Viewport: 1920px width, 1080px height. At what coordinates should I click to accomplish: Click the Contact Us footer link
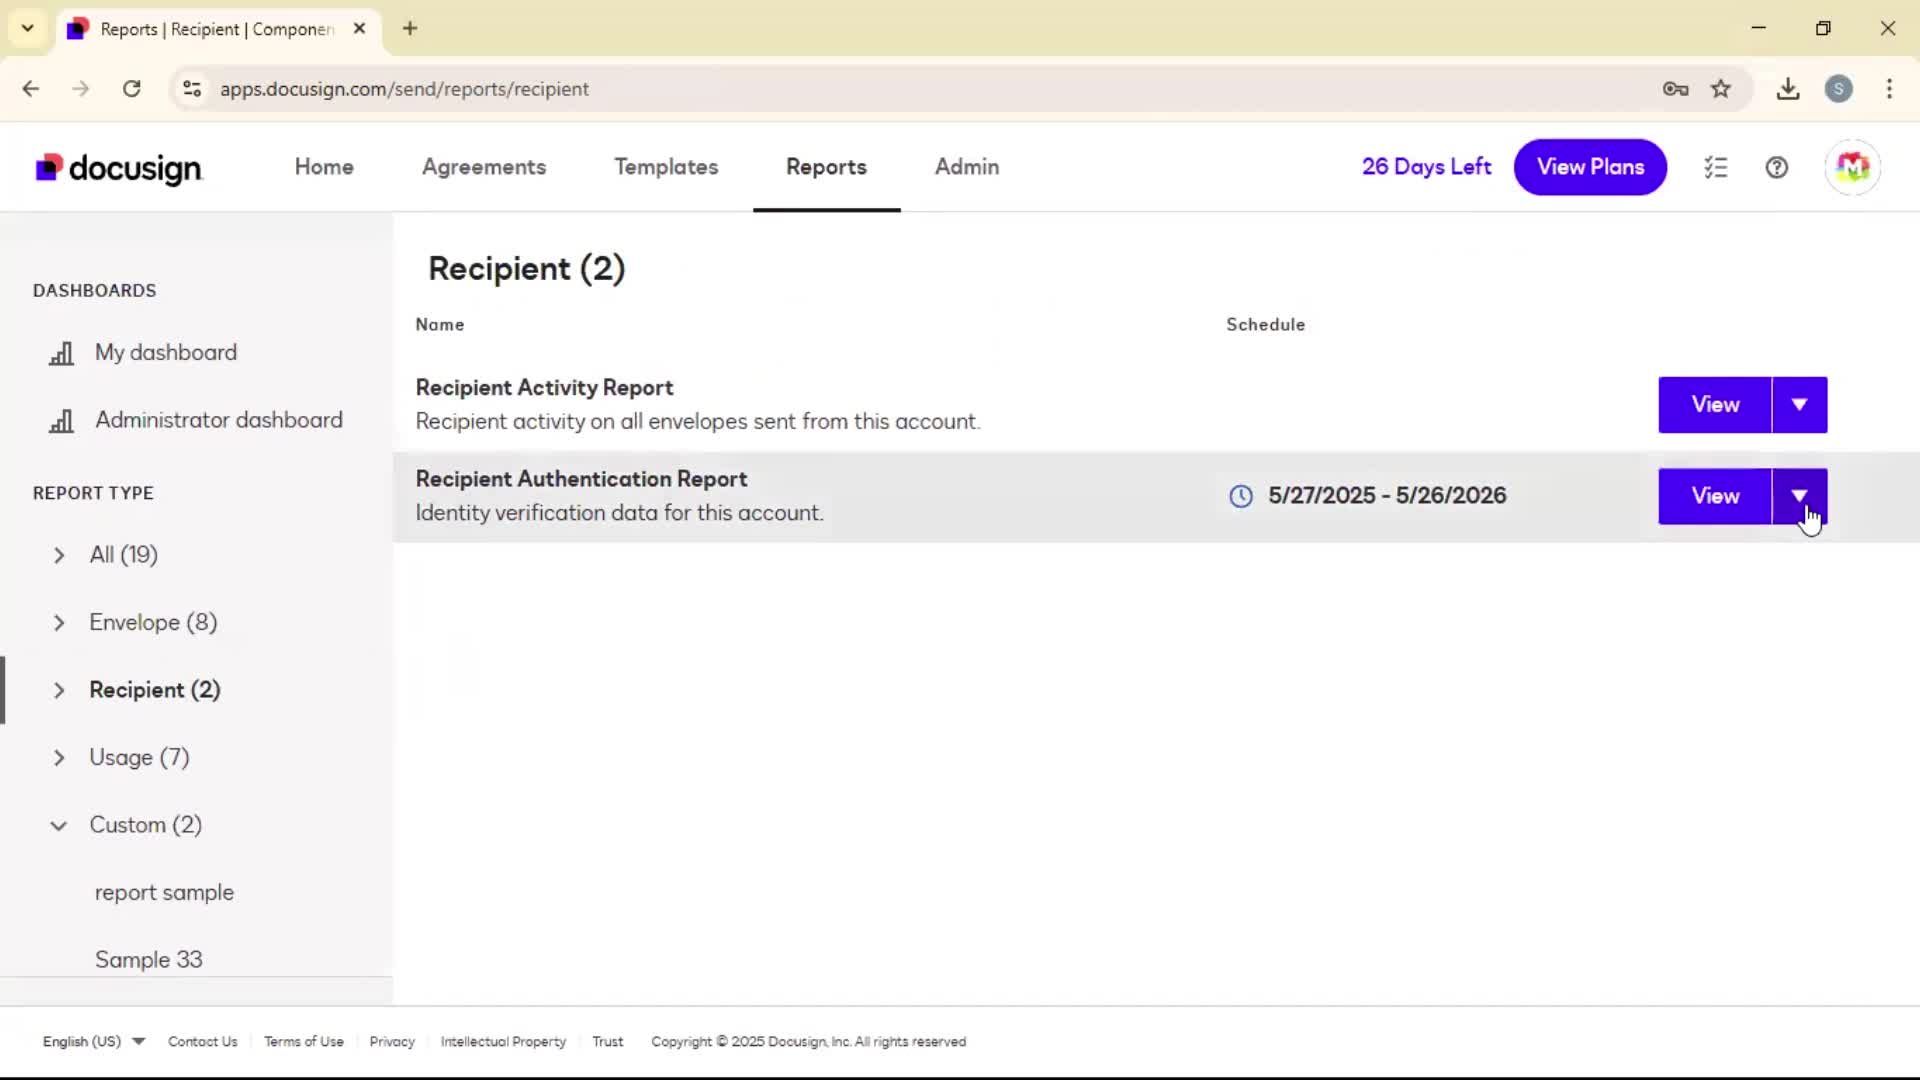click(203, 1041)
